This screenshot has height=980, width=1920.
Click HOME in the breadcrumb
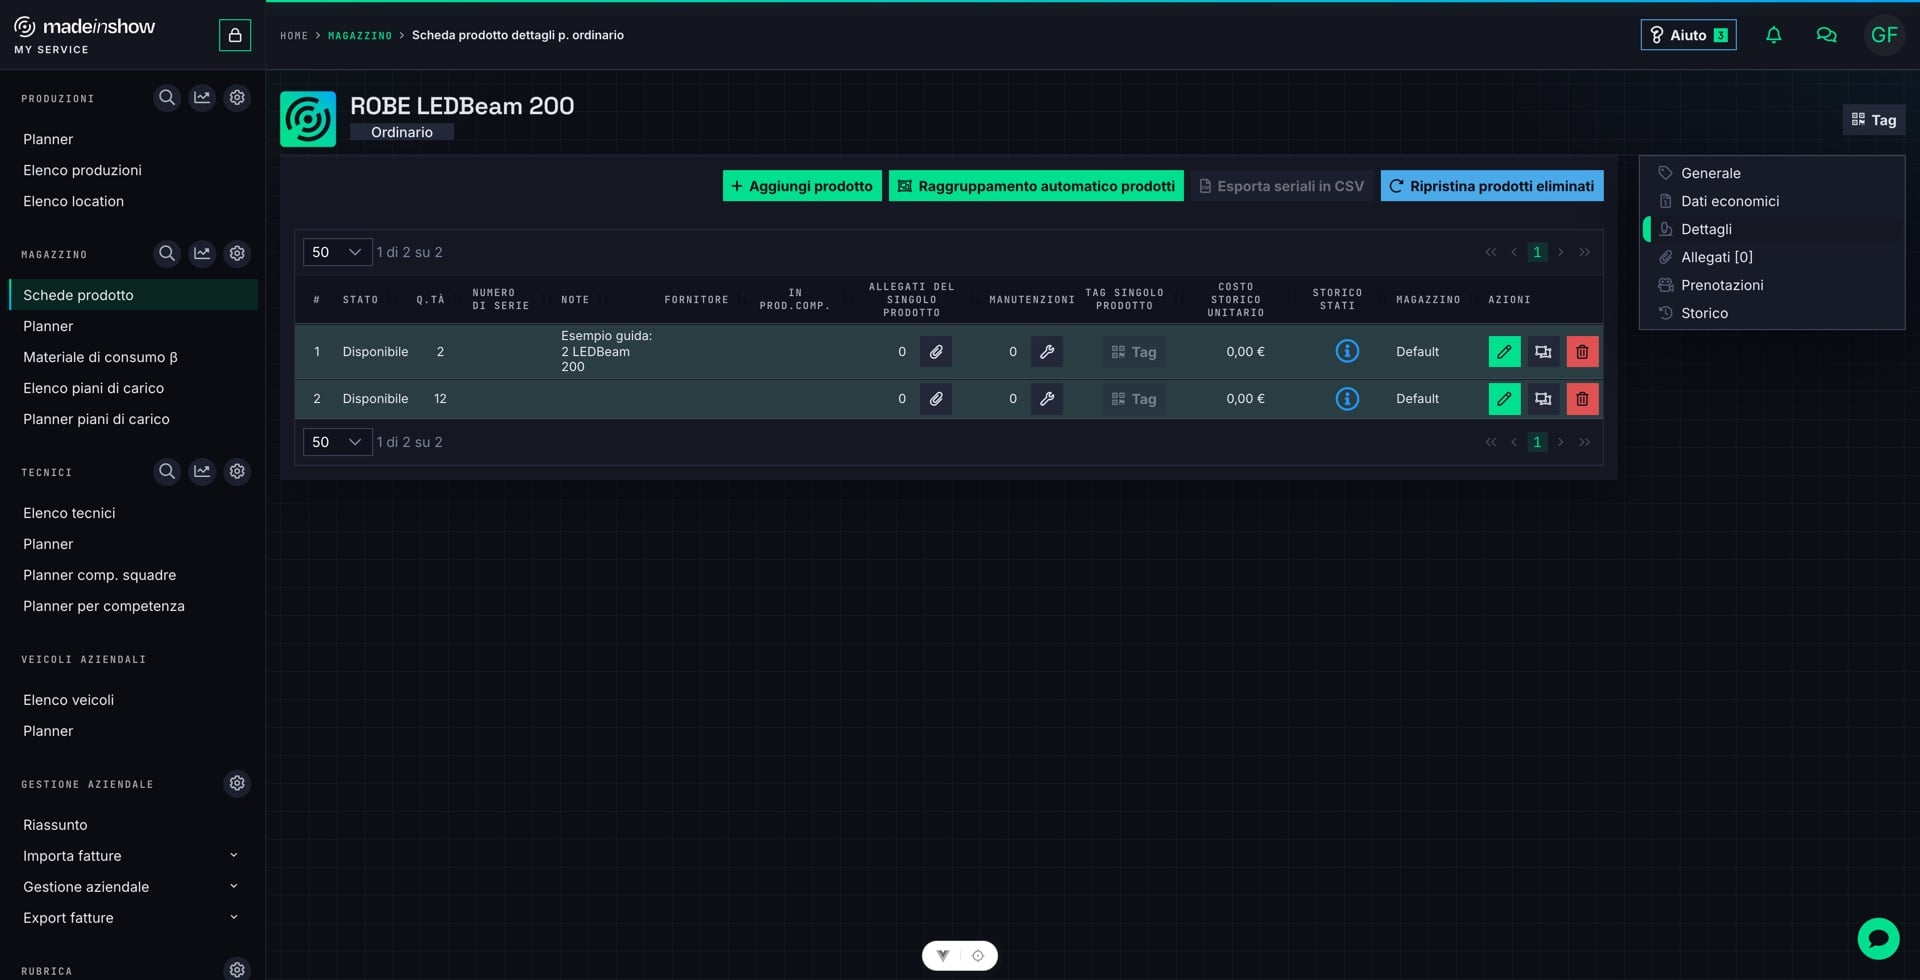pyautogui.click(x=294, y=36)
